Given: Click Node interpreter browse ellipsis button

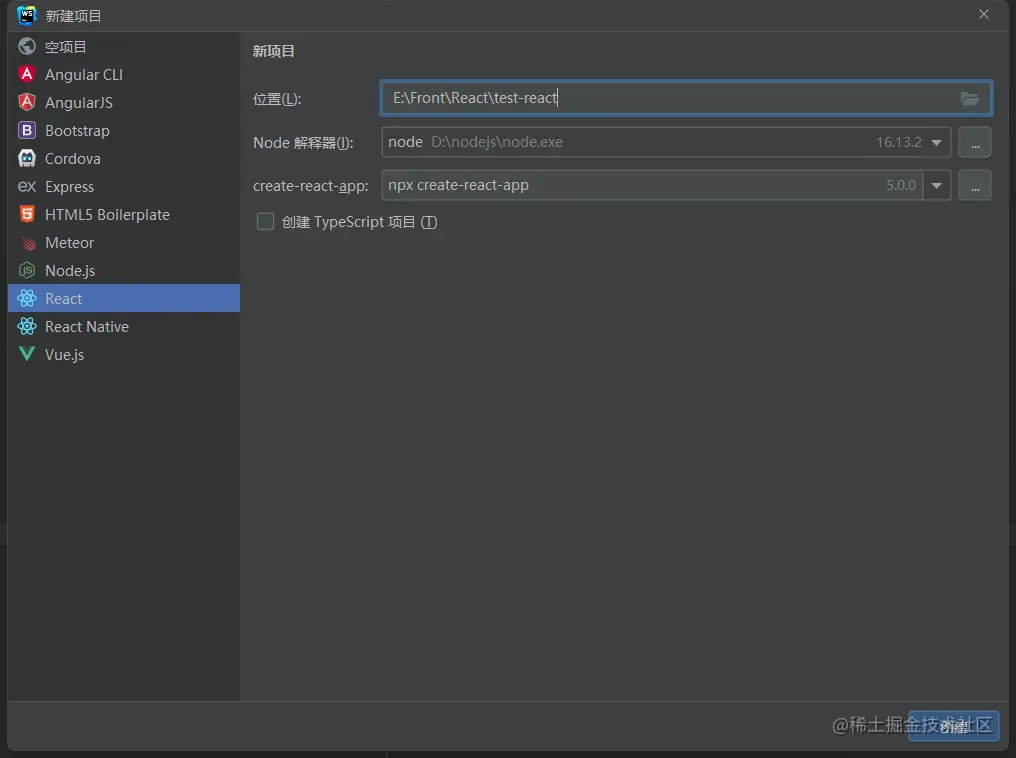Looking at the screenshot, I should 975,143.
